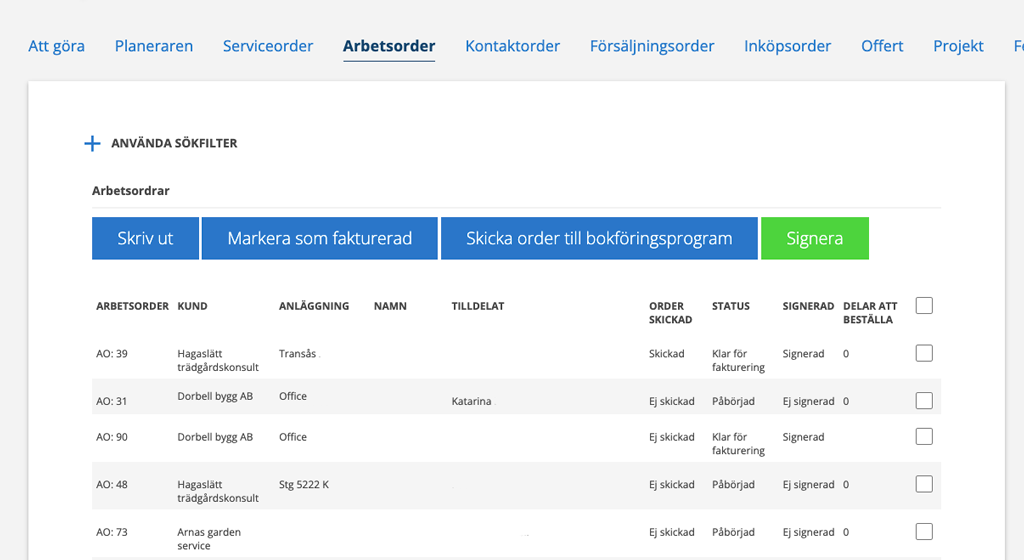Click the Skriv ut button
This screenshot has width=1024, height=560.
pyautogui.click(x=145, y=238)
